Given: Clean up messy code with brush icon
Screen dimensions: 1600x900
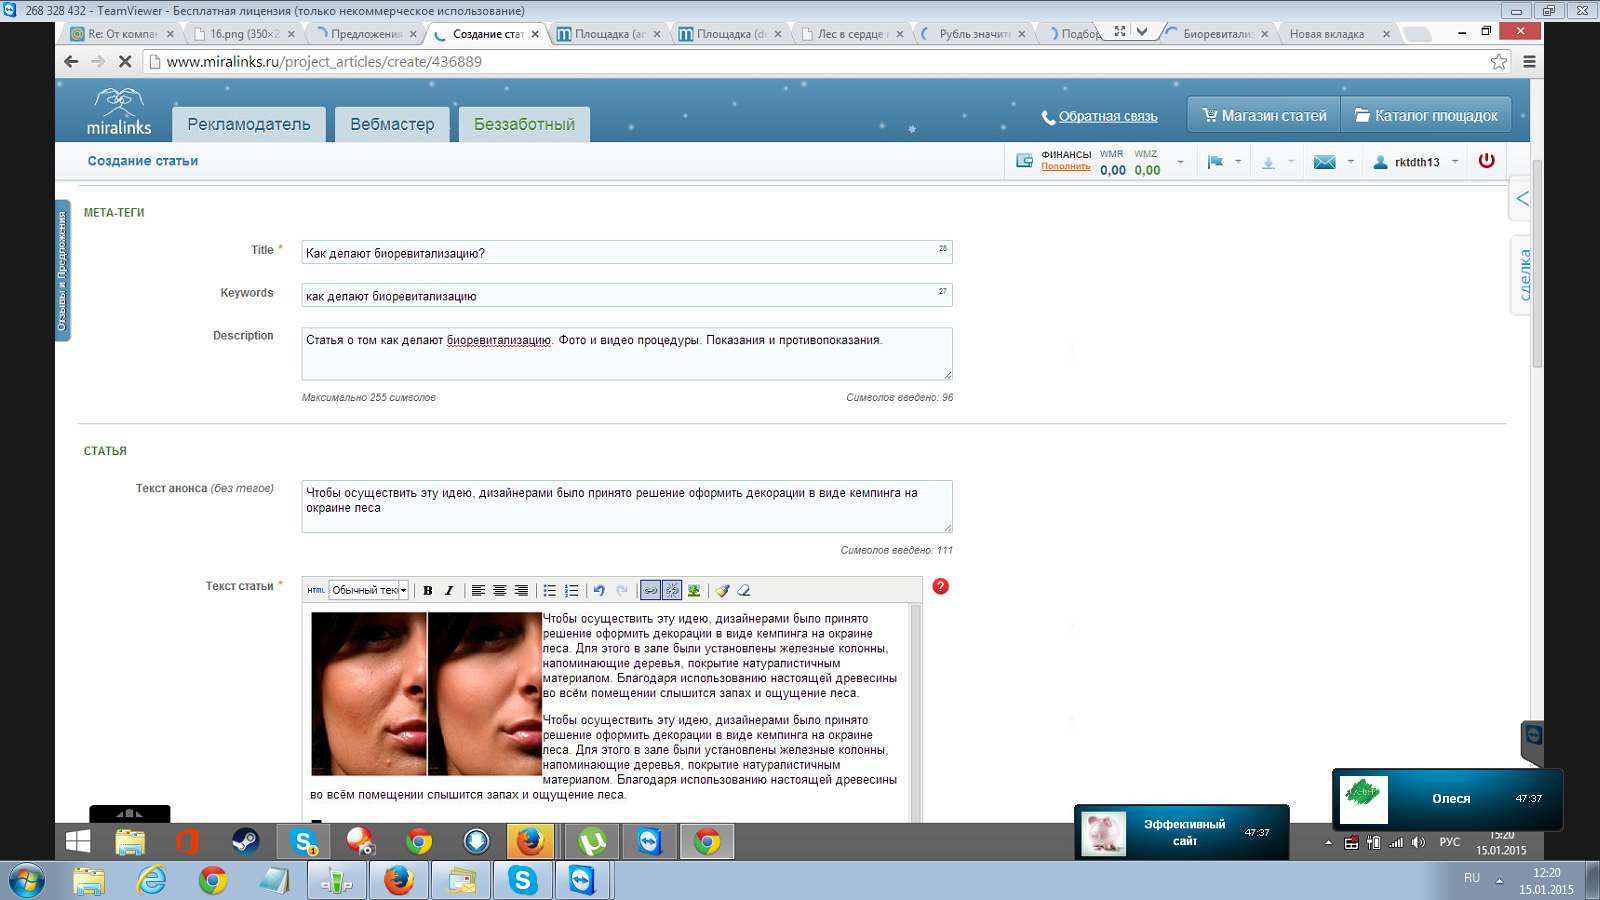Looking at the screenshot, I should pyautogui.click(x=722, y=590).
